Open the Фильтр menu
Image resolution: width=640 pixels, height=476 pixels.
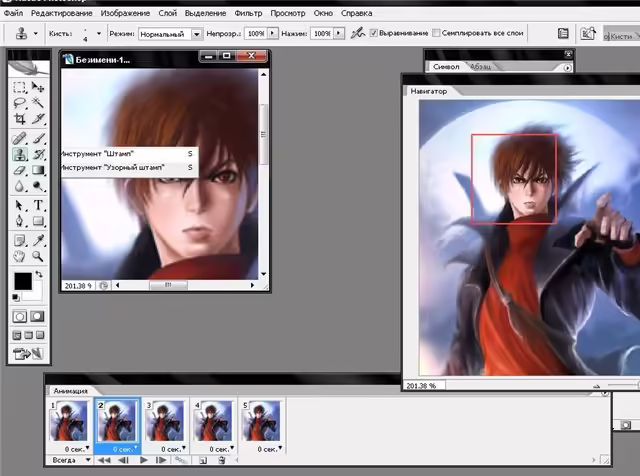point(248,13)
